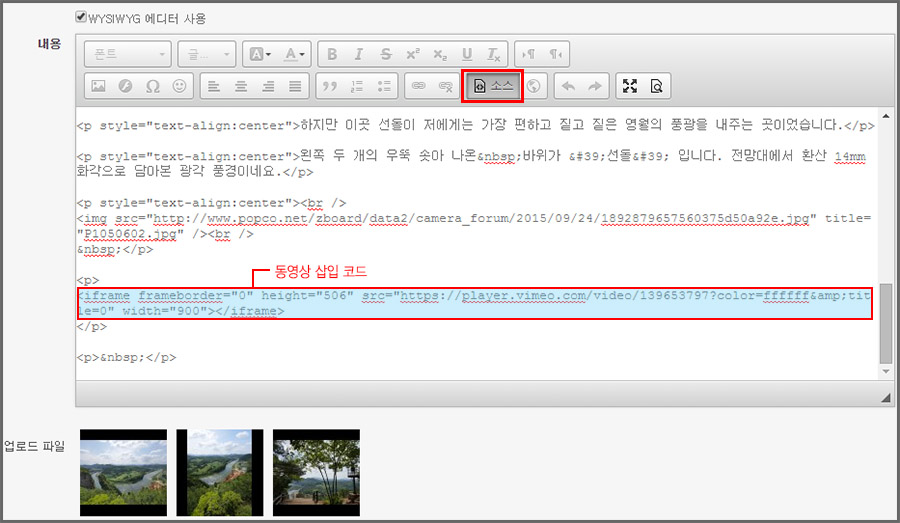Toggle bold formatting
900x523 pixels.
tap(333, 54)
